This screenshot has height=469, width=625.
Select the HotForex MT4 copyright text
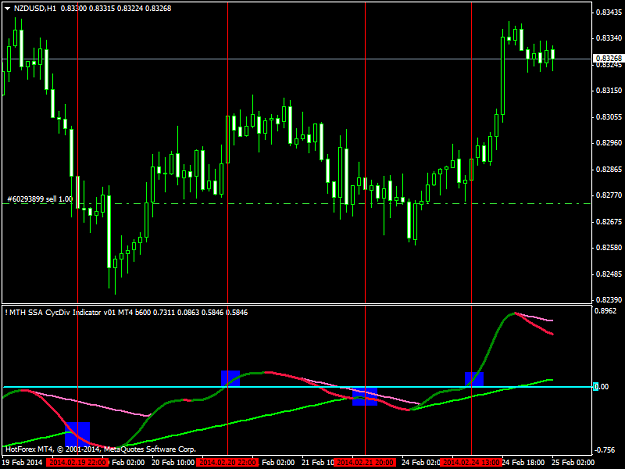coord(100,449)
